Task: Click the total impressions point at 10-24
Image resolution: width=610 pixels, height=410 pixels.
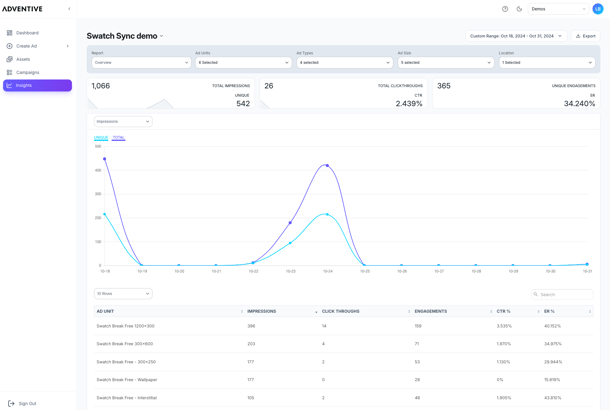Action: tap(327, 166)
